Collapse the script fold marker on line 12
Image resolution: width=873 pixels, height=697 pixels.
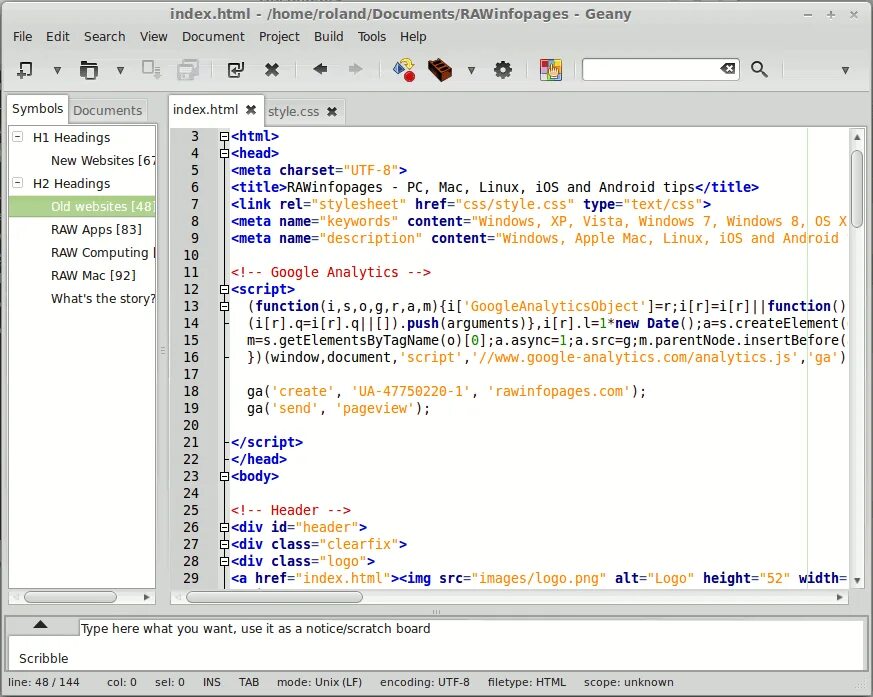(224, 289)
